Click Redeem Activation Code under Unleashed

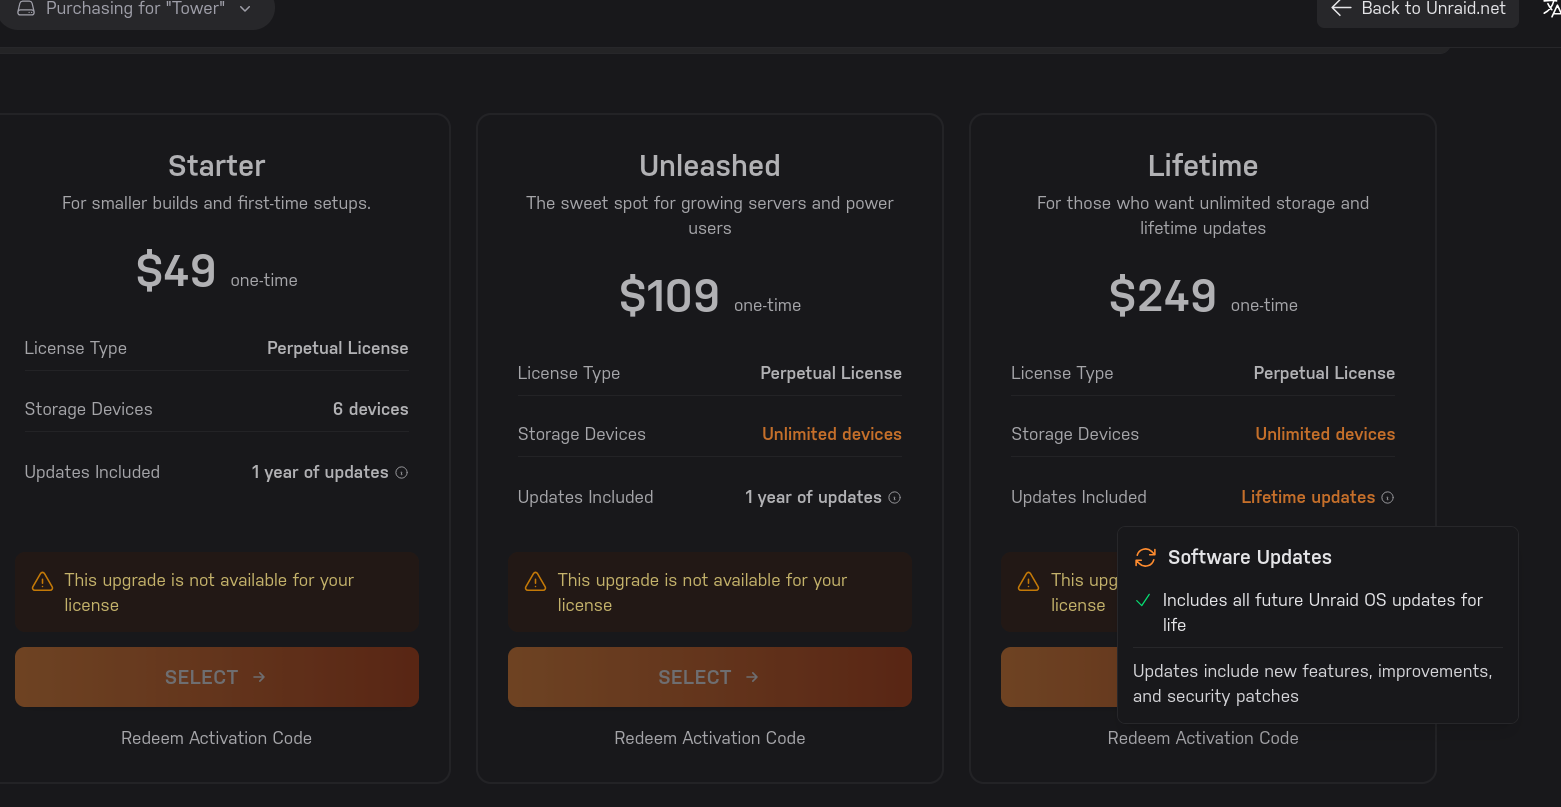coord(710,738)
